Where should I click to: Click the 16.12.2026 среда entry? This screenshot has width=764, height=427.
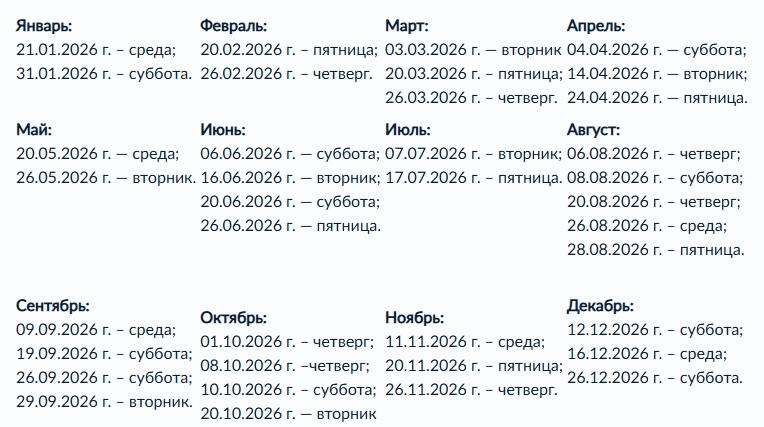(x=647, y=353)
